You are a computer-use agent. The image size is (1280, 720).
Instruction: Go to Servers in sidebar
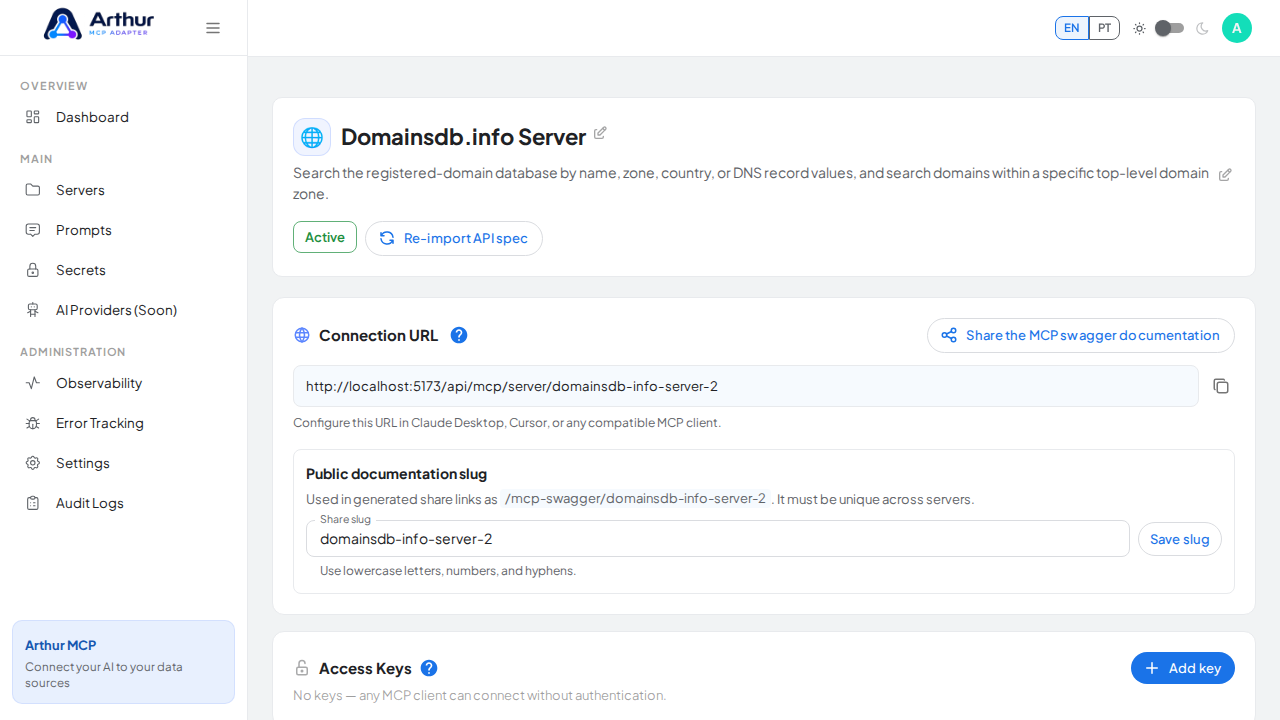(123, 190)
